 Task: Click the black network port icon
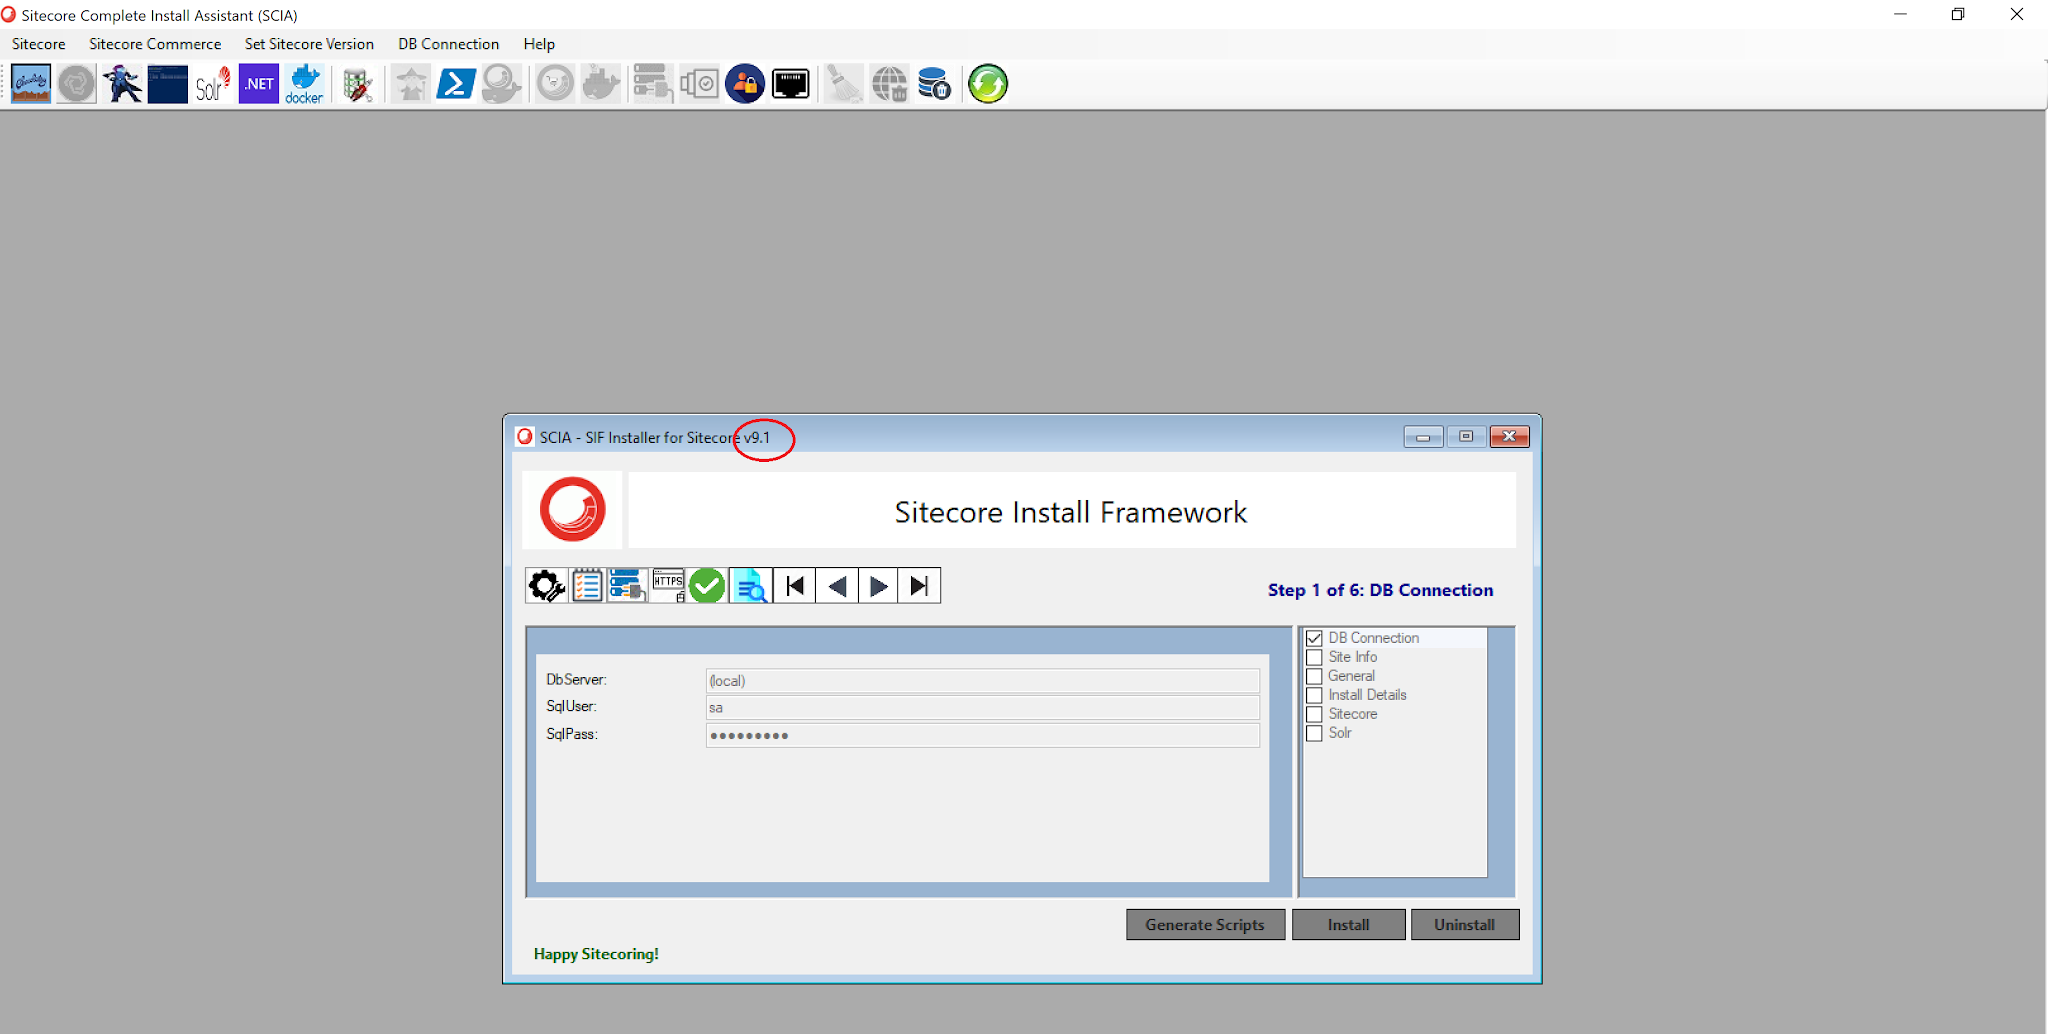791,84
